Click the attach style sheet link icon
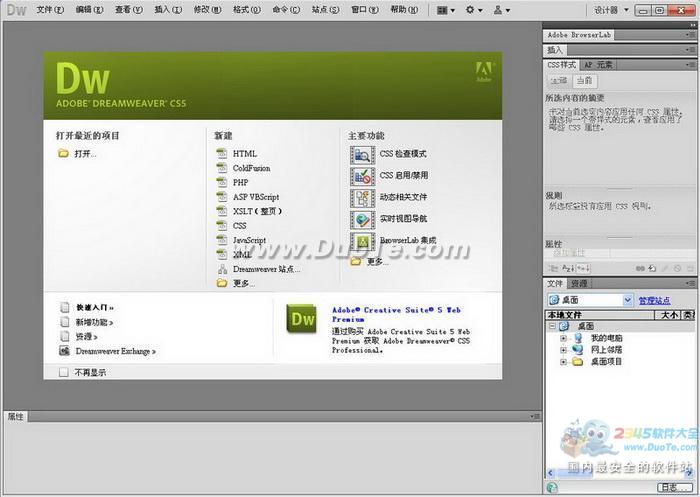 [x=640, y=268]
